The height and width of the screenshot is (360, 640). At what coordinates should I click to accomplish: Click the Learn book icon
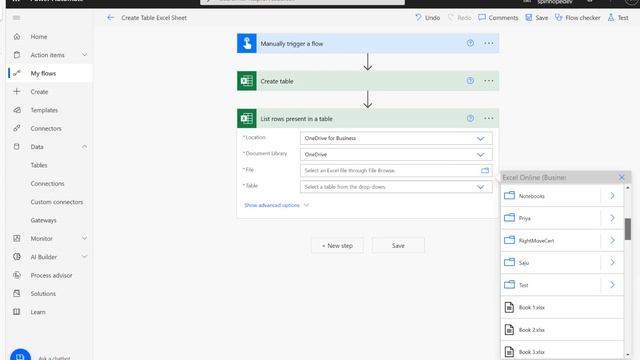17,312
